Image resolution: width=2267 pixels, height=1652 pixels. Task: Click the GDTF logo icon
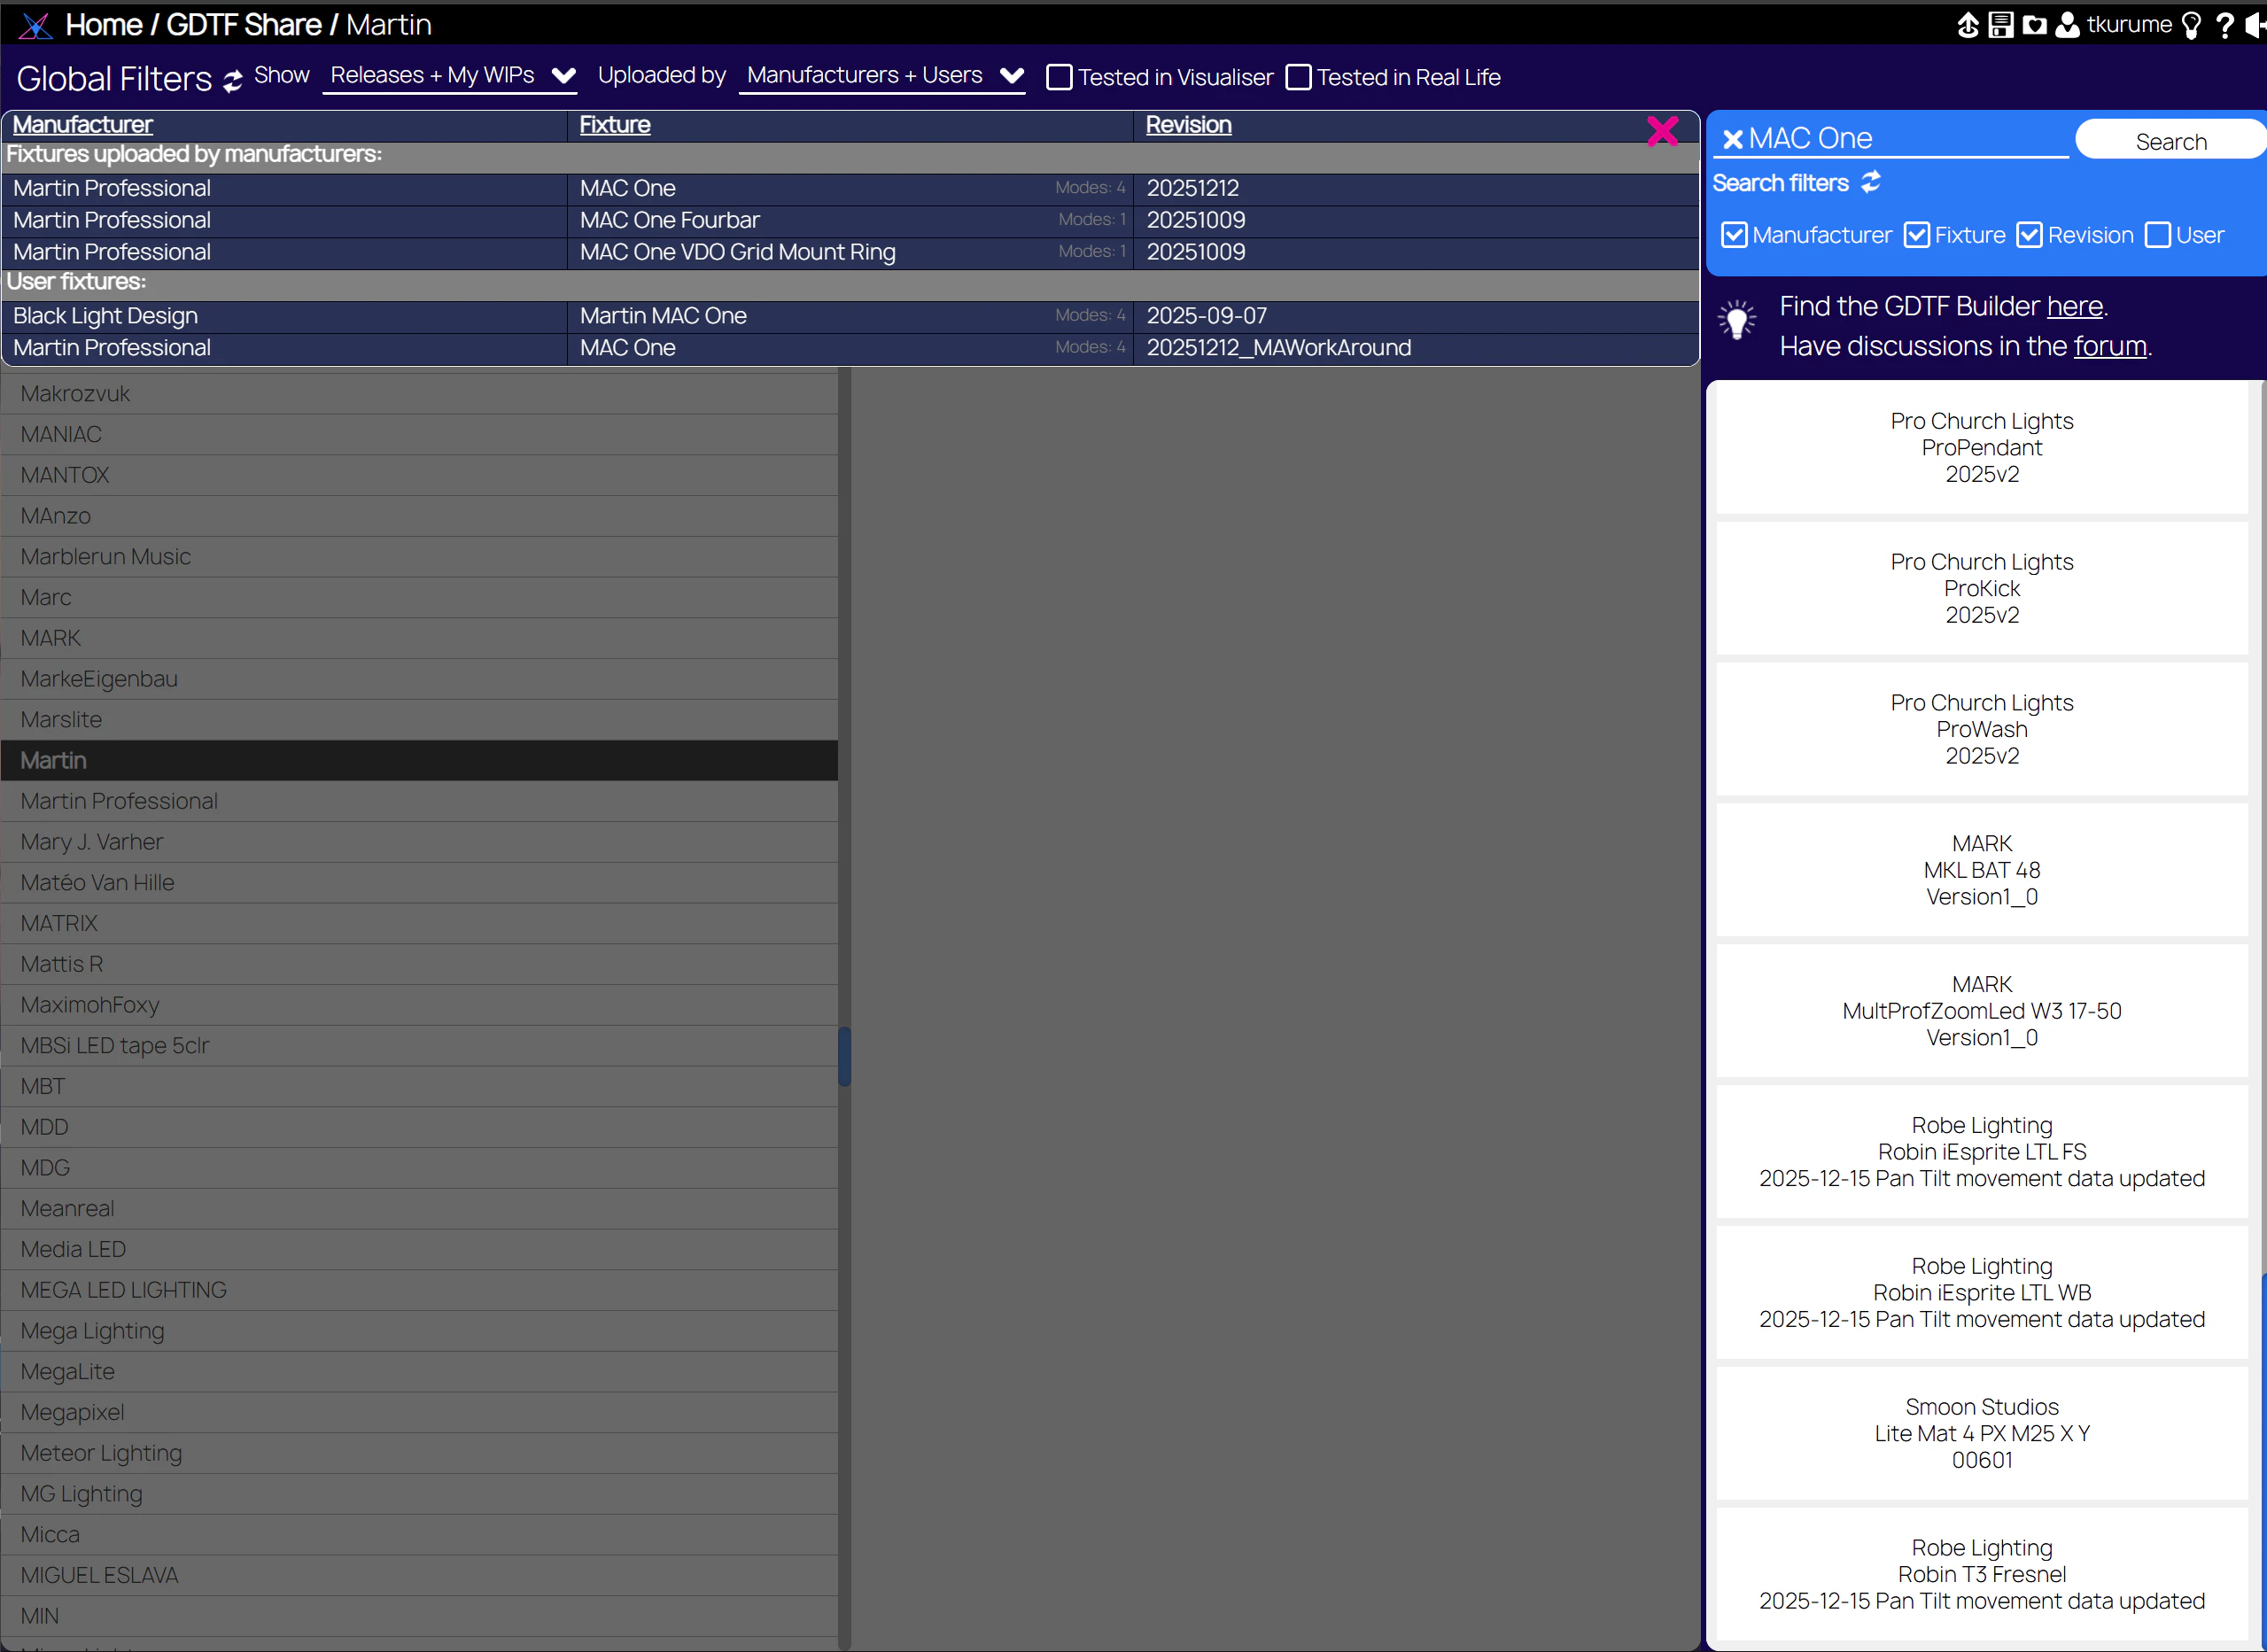36,25
